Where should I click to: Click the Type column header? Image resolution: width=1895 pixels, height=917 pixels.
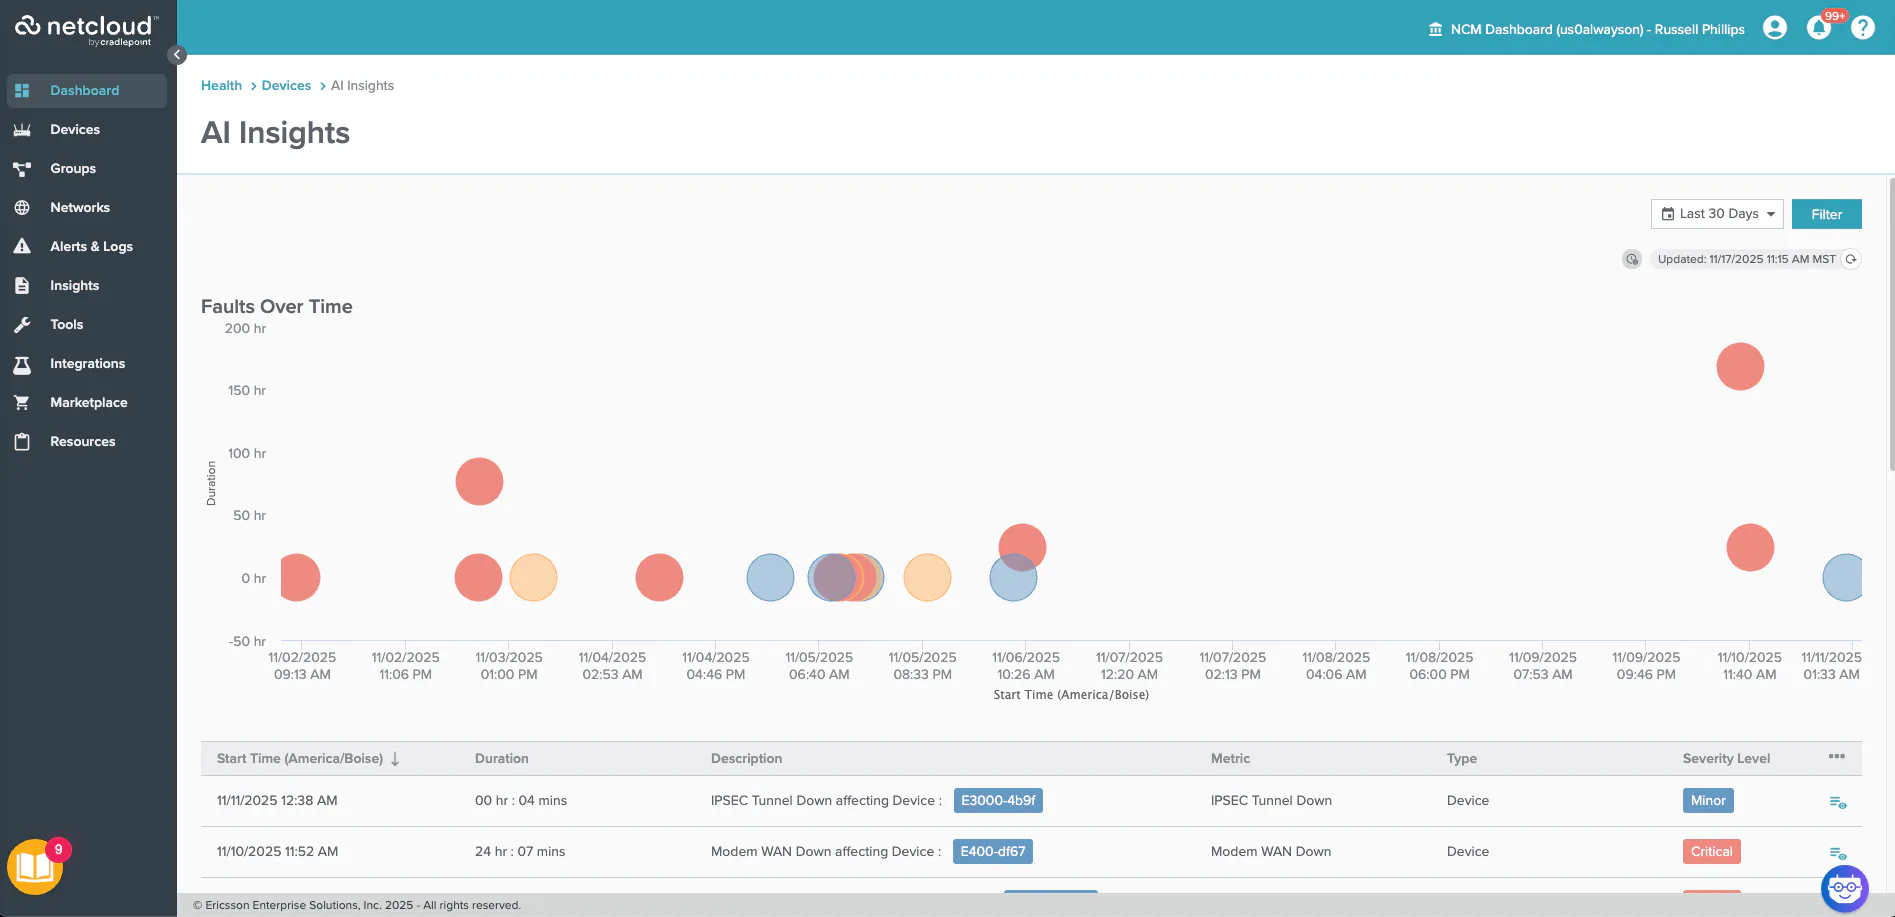1461,758
